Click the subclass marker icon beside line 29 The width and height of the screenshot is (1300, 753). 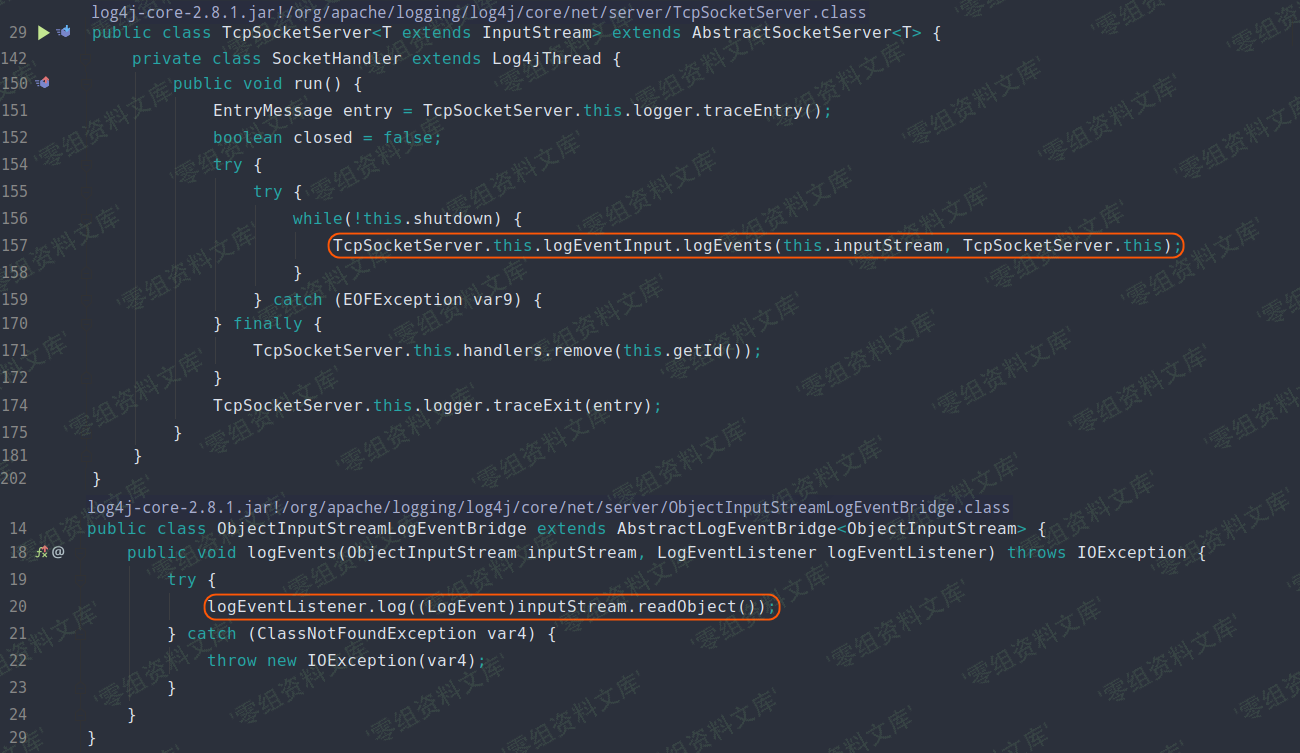[63, 33]
